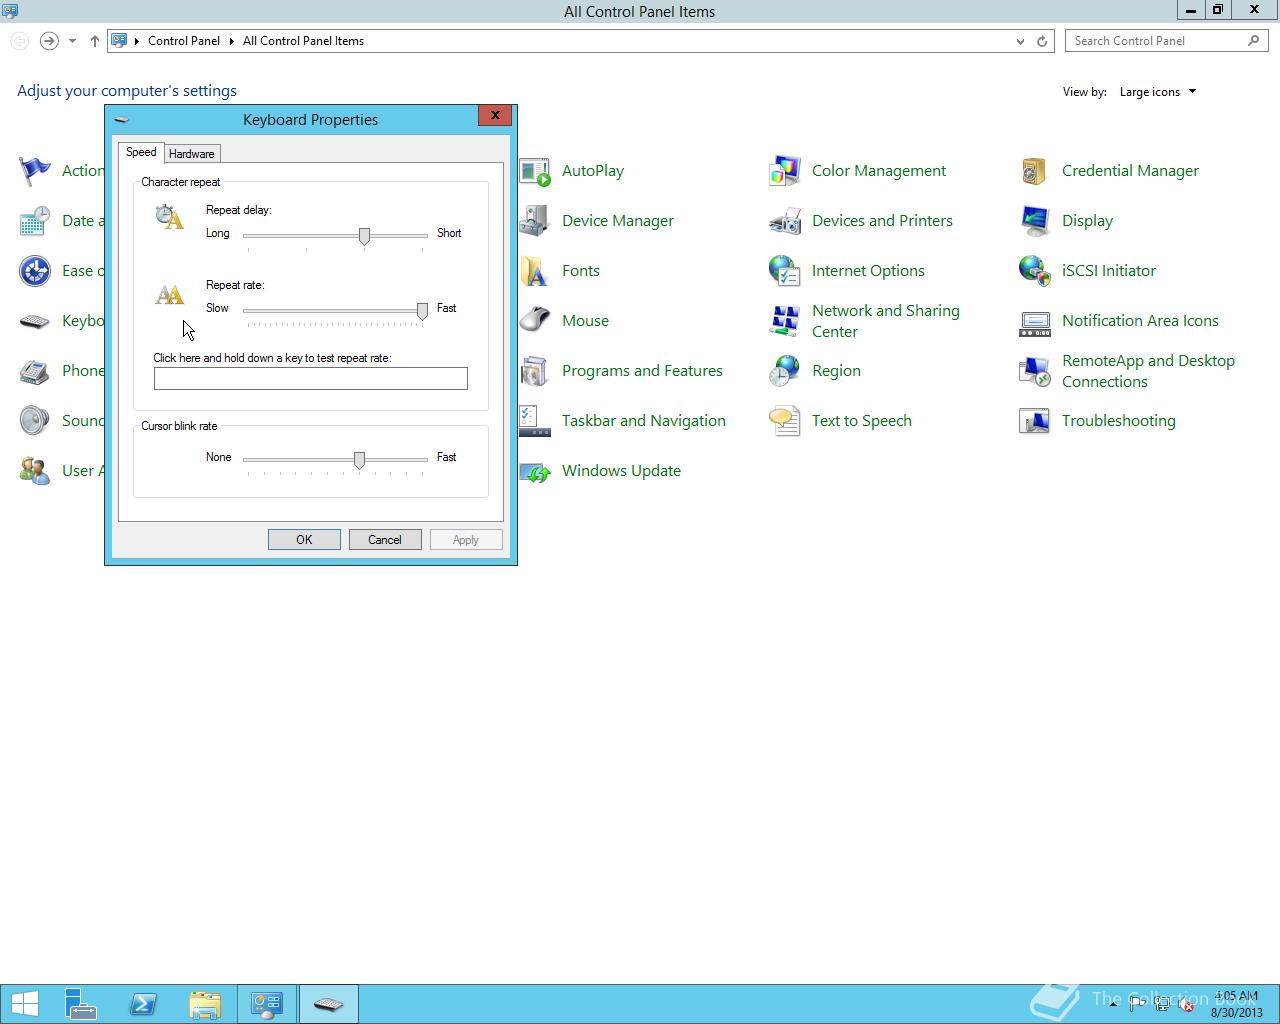
Task: Open the Taskbar and Navigation link text
Action: (644, 421)
